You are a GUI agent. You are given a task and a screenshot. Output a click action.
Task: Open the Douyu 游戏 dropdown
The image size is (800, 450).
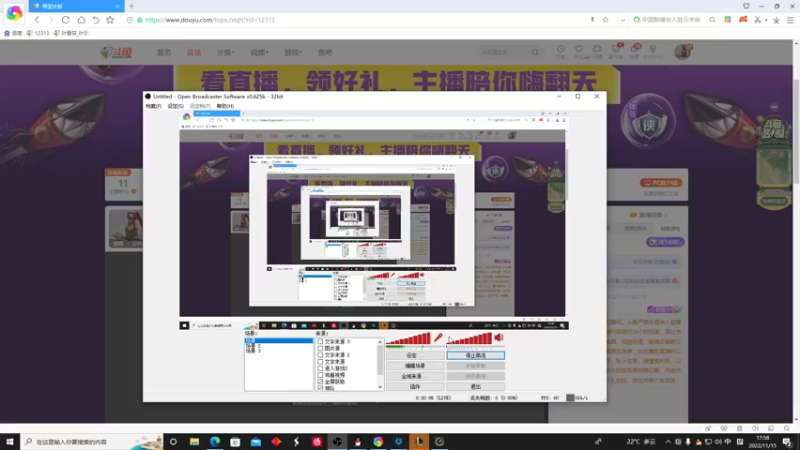(x=293, y=52)
